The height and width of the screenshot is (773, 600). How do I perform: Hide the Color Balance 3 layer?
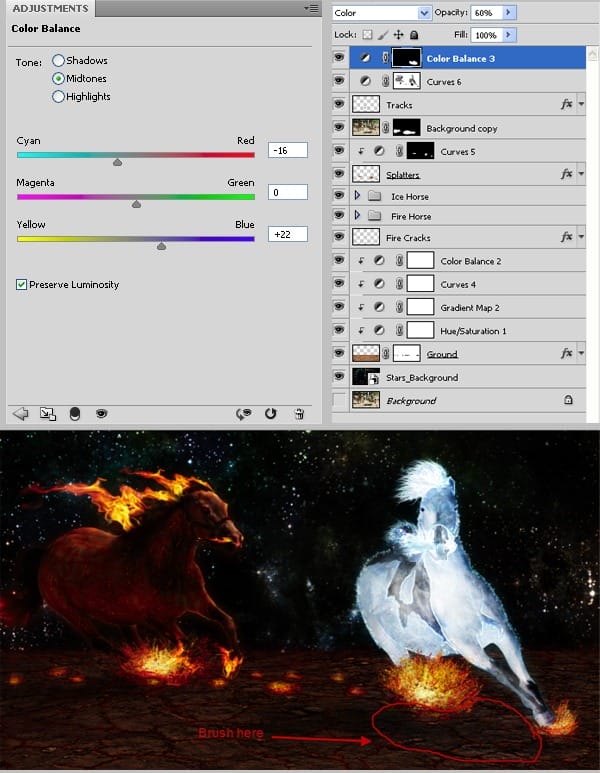pos(339,57)
